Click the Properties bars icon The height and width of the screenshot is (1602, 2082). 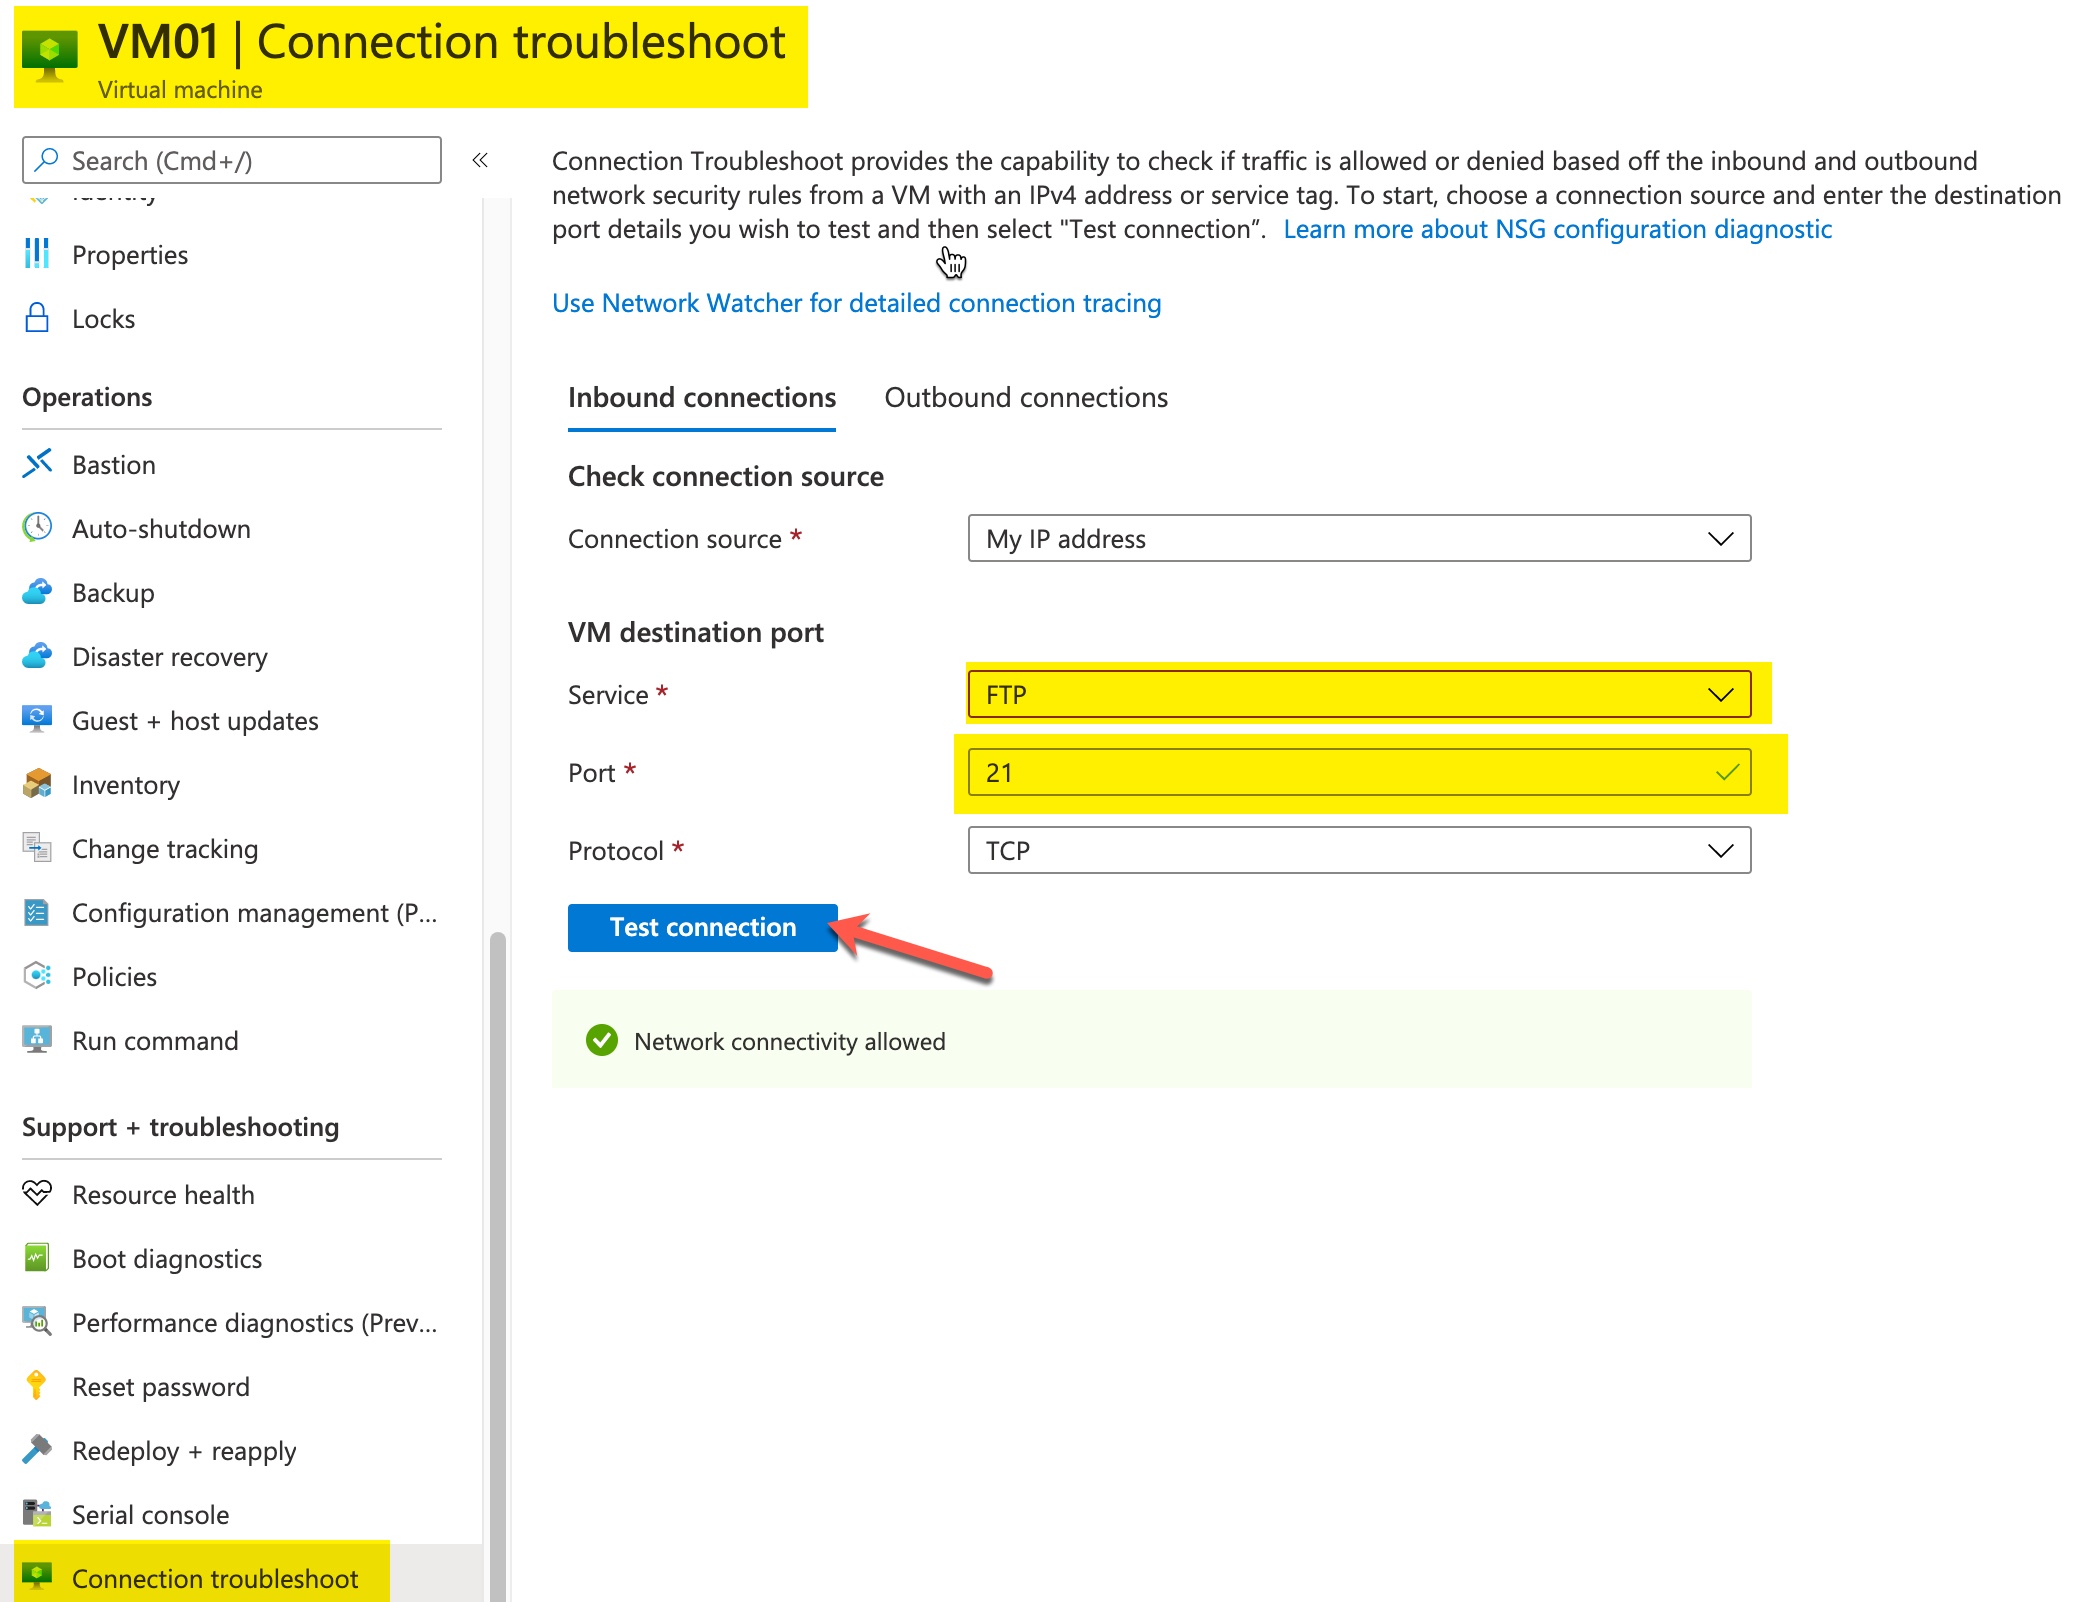coord(37,254)
